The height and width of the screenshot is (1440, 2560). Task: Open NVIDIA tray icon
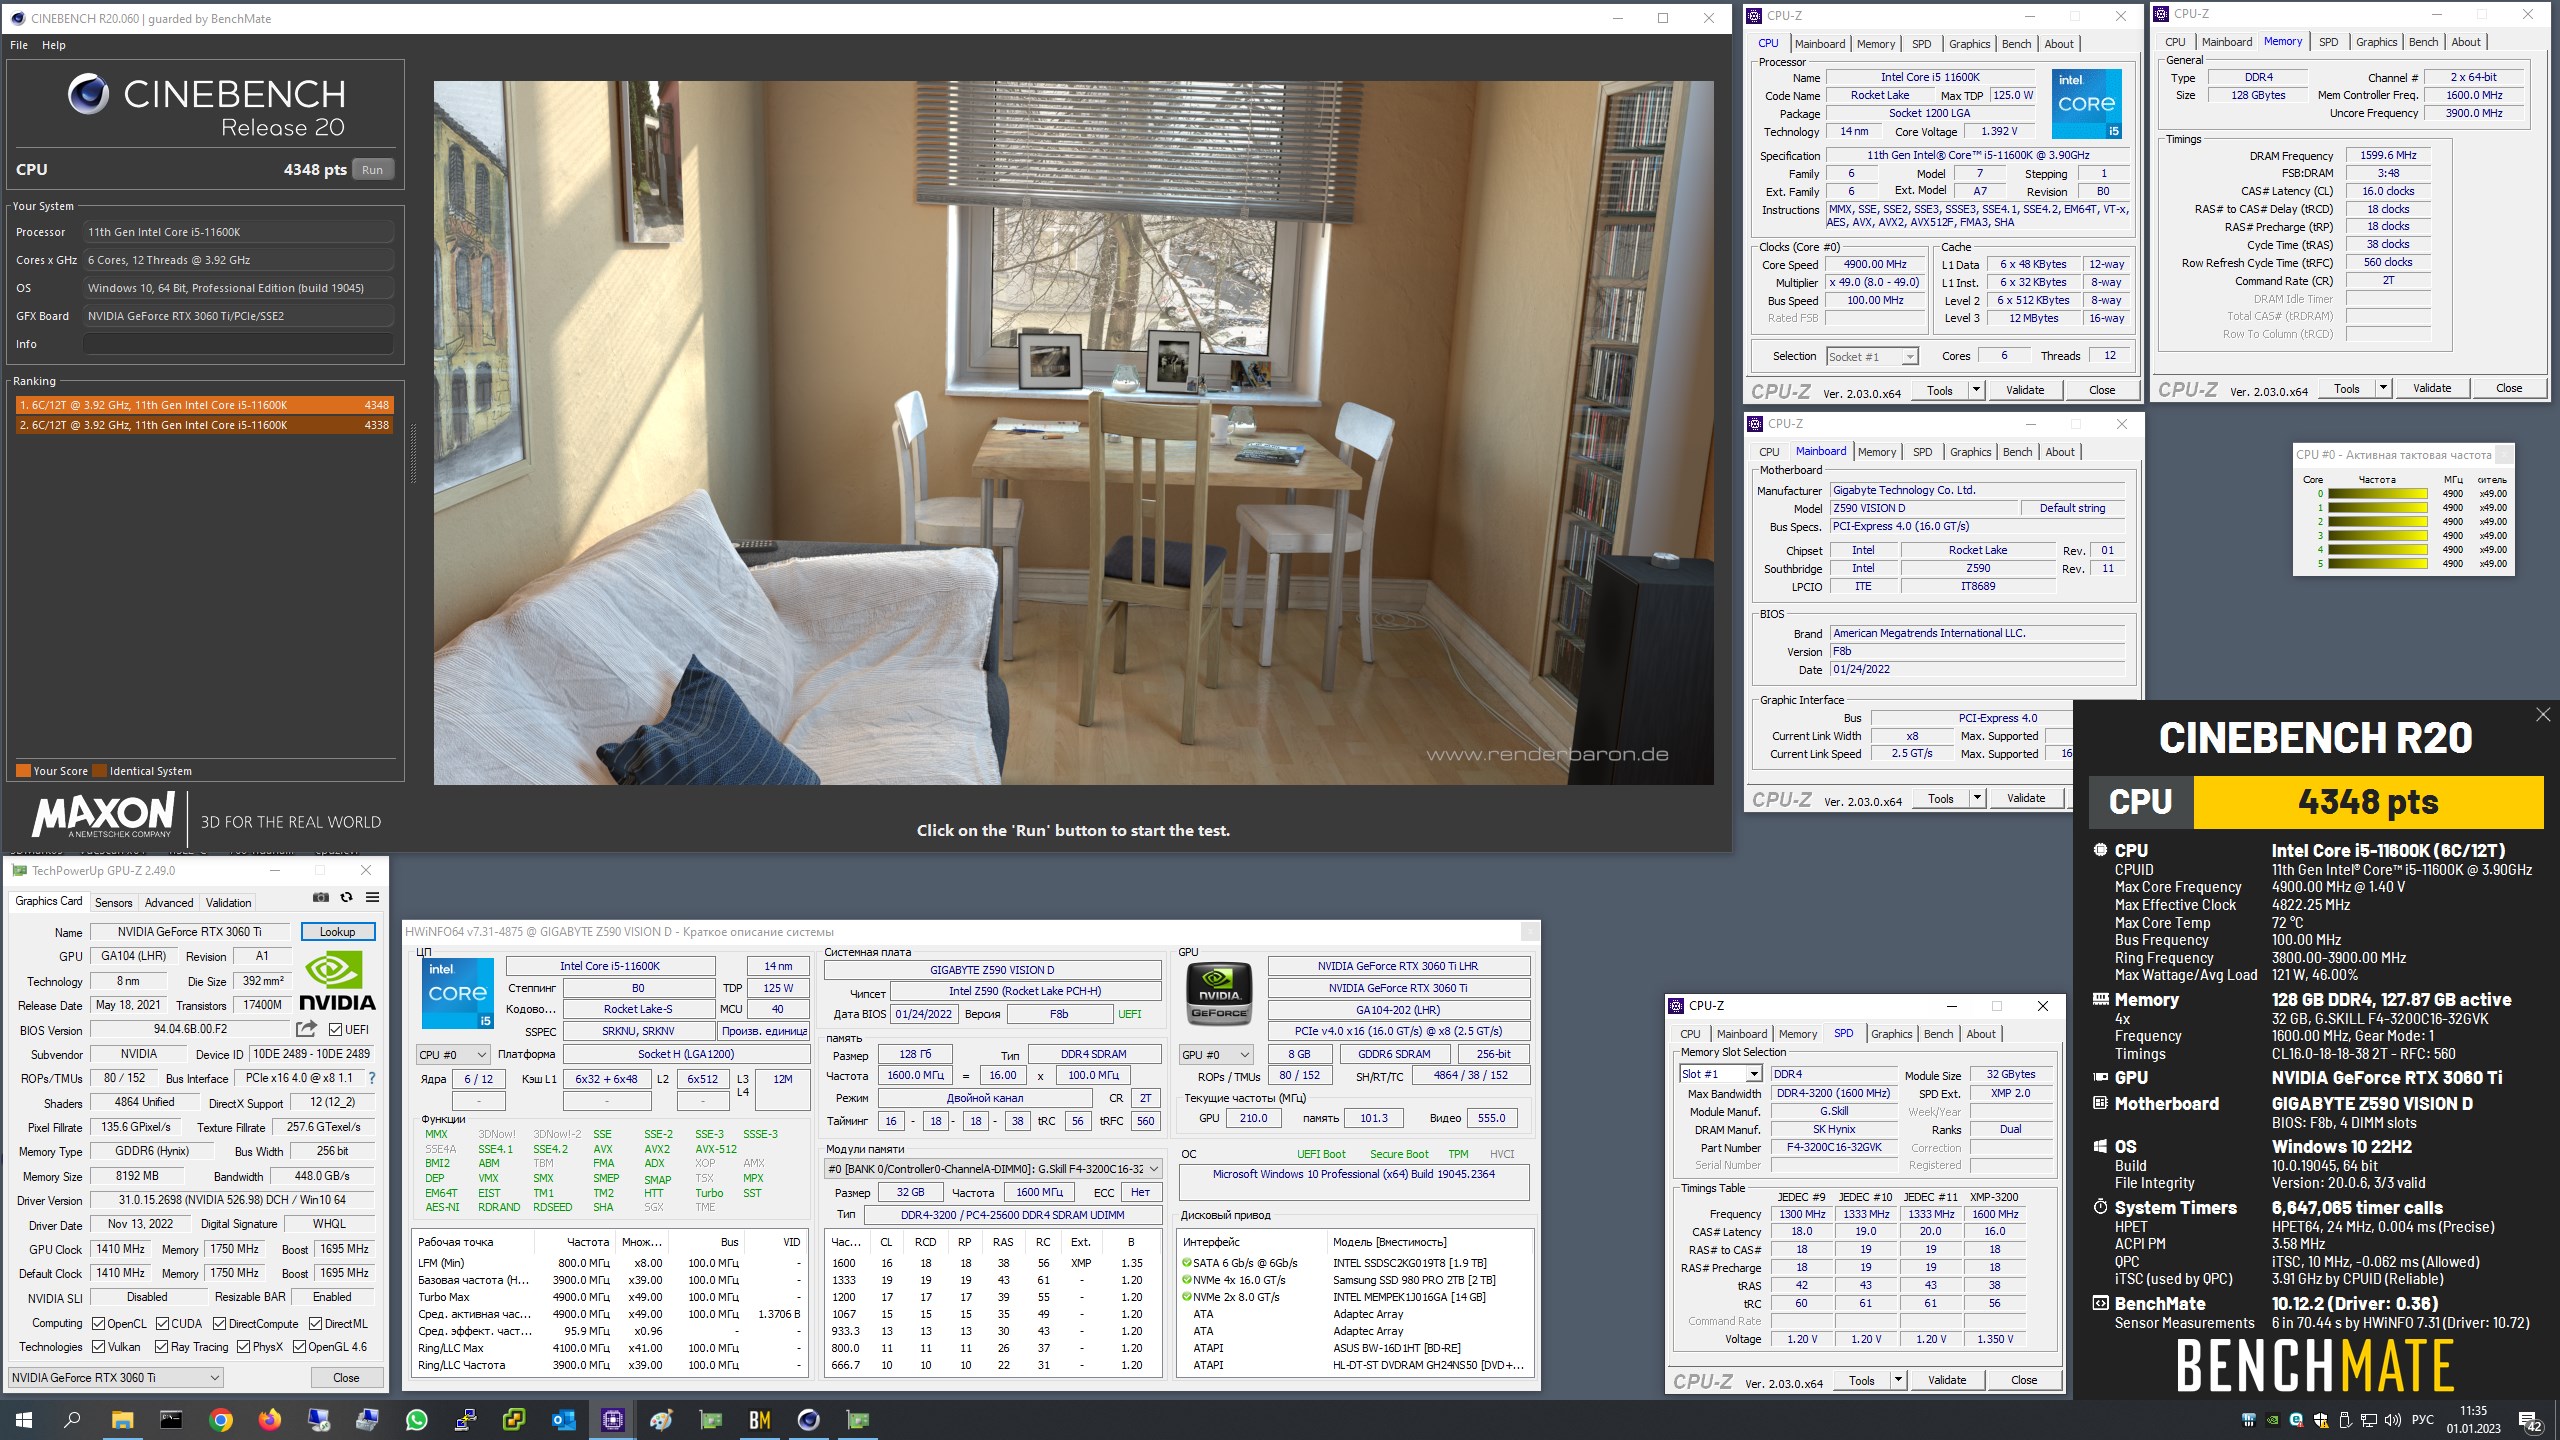(x=2272, y=1420)
